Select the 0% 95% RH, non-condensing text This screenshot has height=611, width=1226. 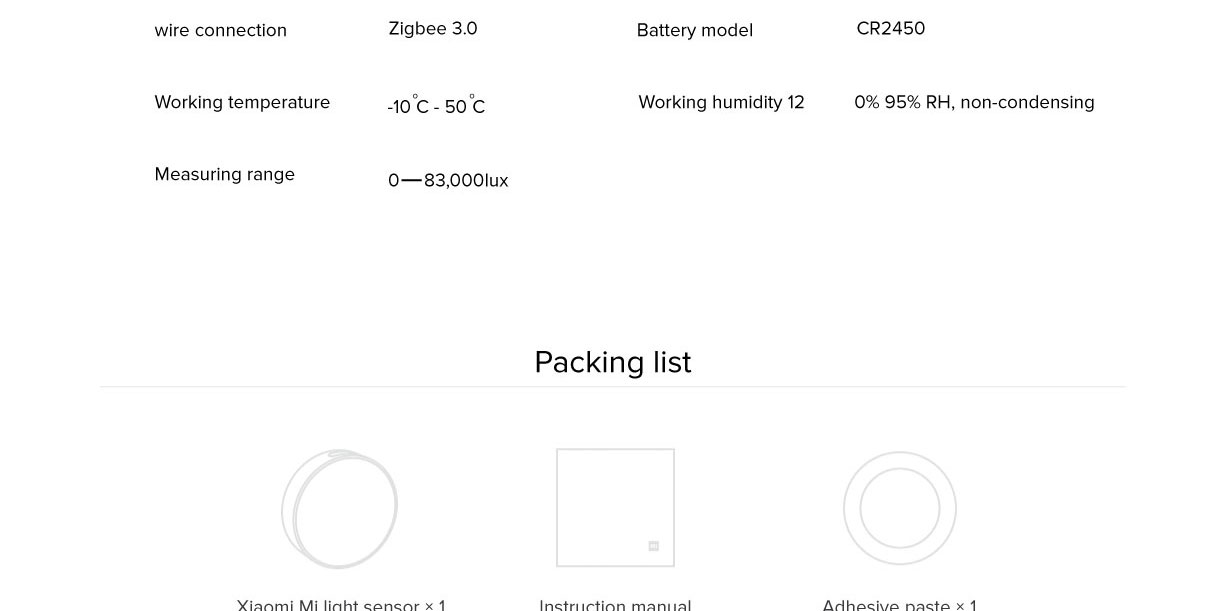tap(974, 102)
